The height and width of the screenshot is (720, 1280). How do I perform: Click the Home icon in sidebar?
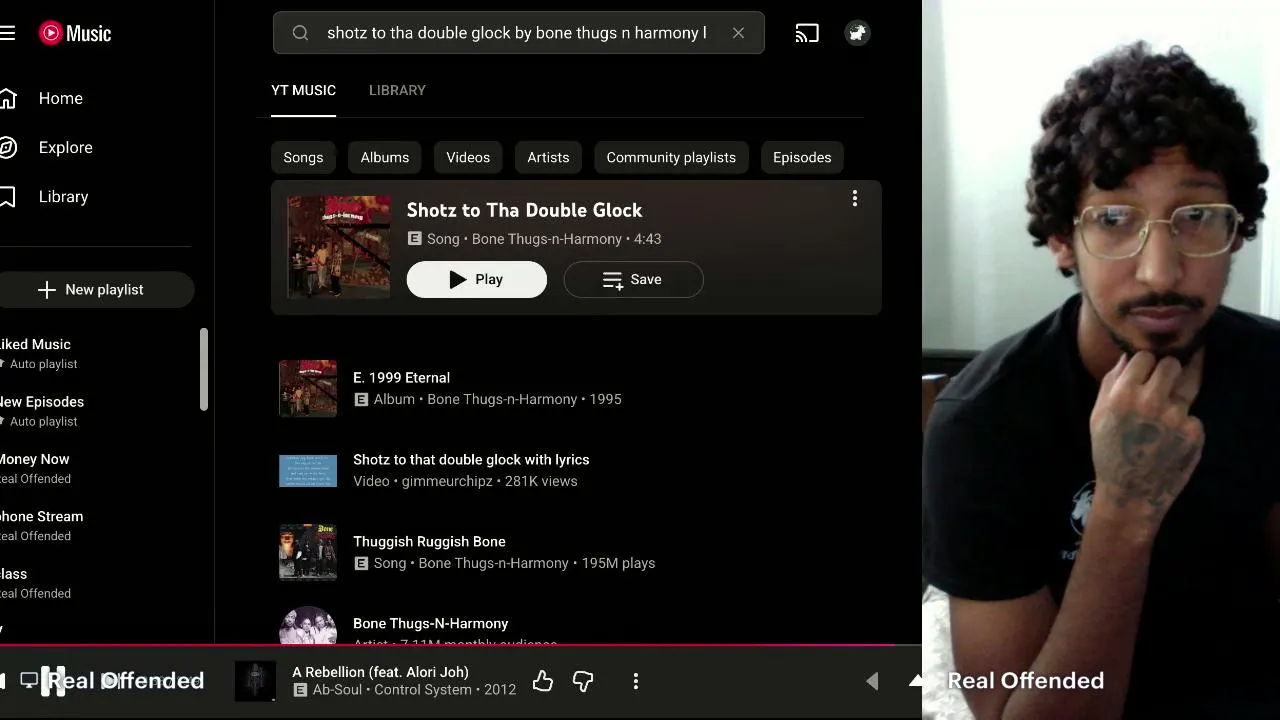pyautogui.click(x=8, y=98)
